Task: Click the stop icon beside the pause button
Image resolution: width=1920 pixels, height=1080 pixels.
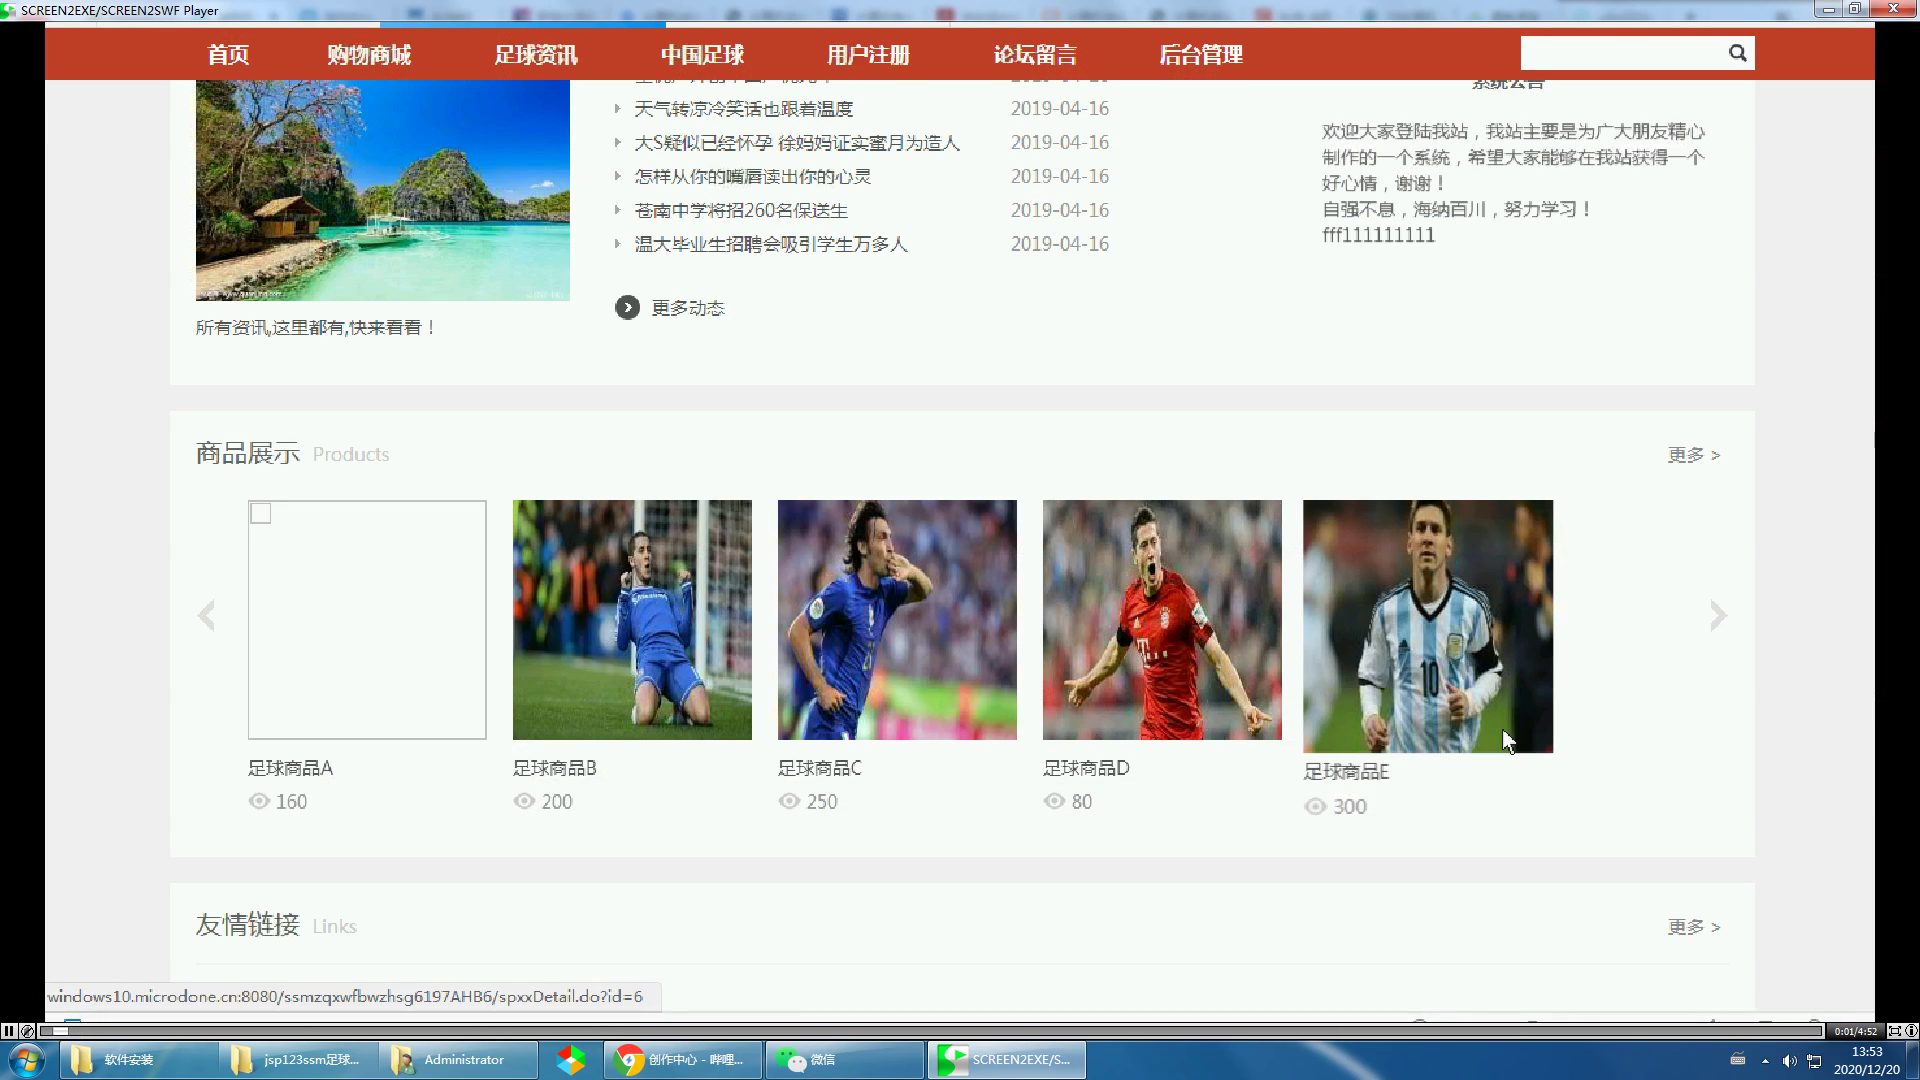Action: click(x=27, y=1031)
